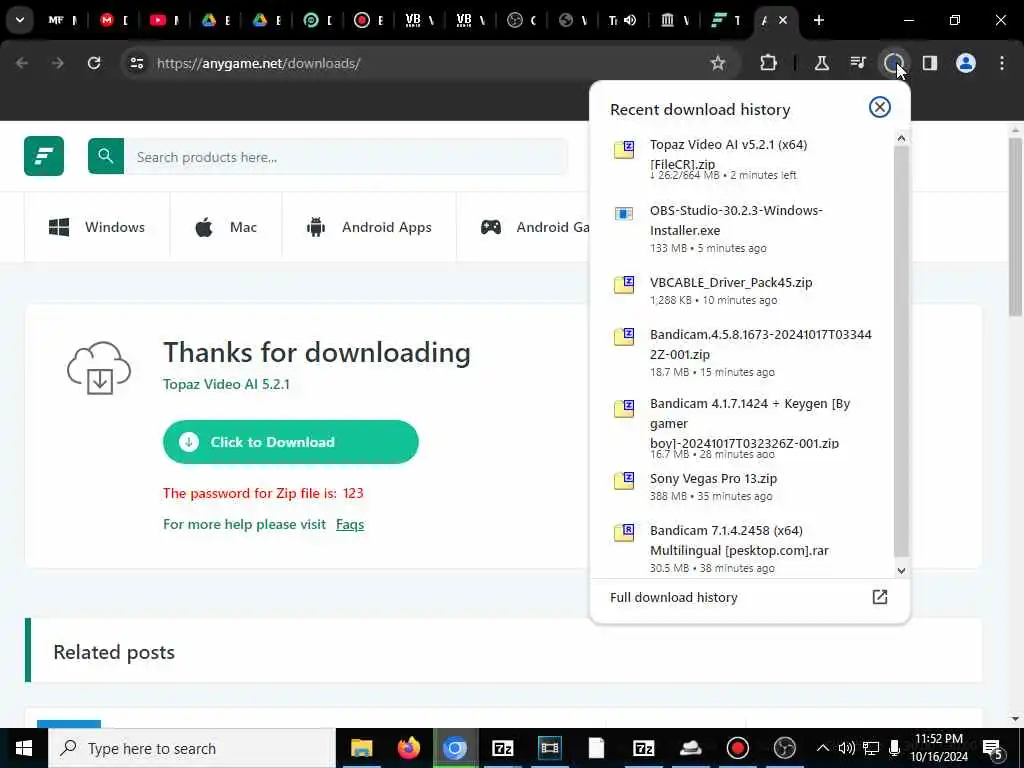The width and height of the screenshot is (1024, 768).
Task: Click the Topaz Video AI 5.2.1 link
Action: 226,384
